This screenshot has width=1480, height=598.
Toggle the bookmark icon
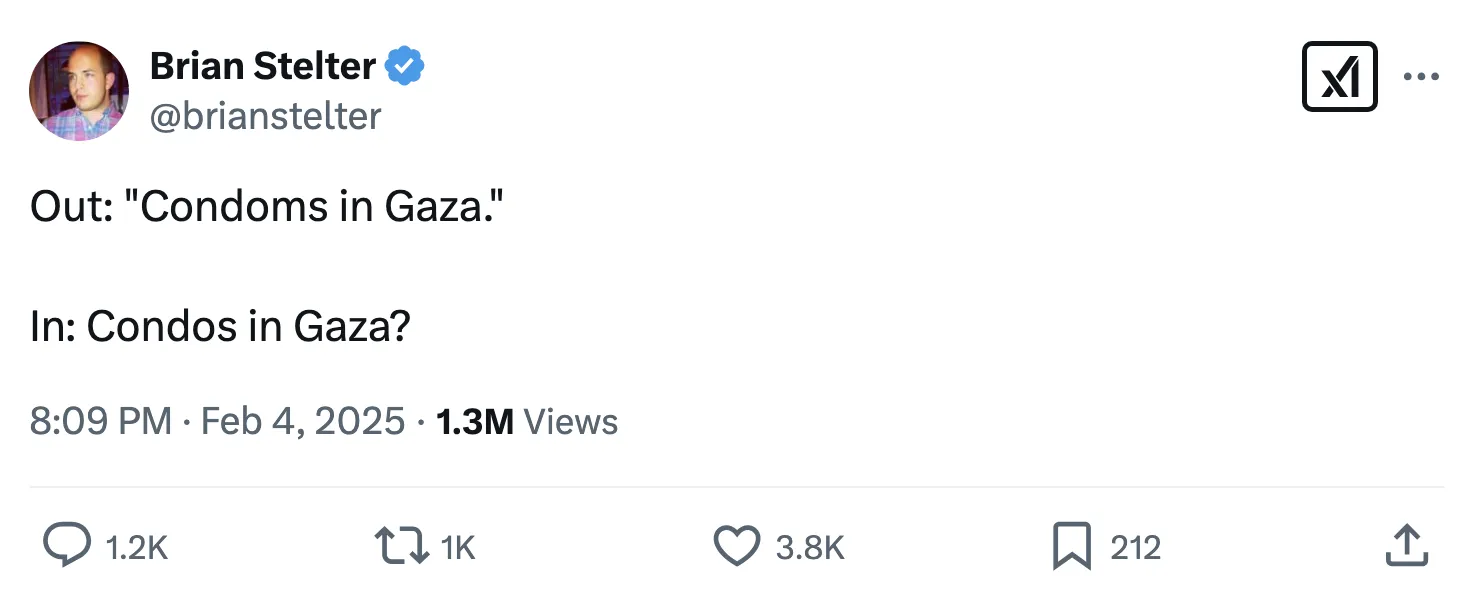(x=1072, y=546)
